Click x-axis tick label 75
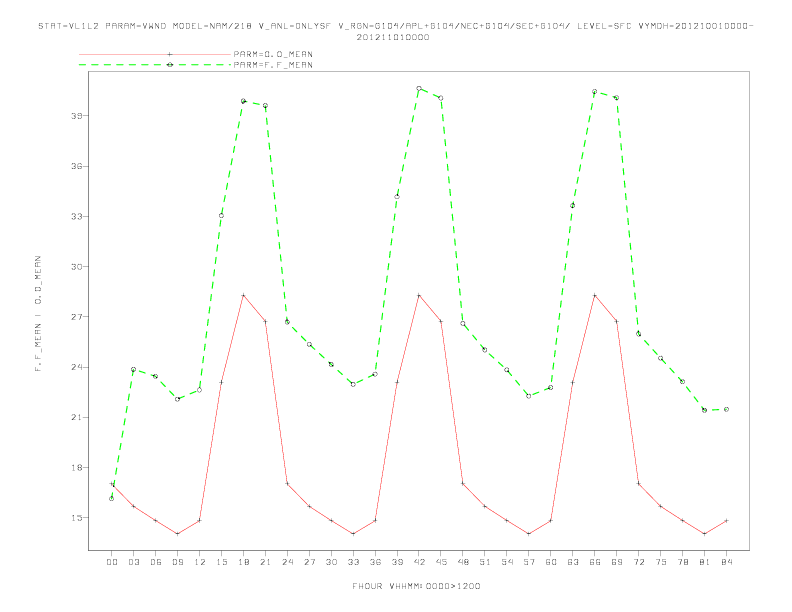This screenshot has width=792, height=612. pos(661,562)
